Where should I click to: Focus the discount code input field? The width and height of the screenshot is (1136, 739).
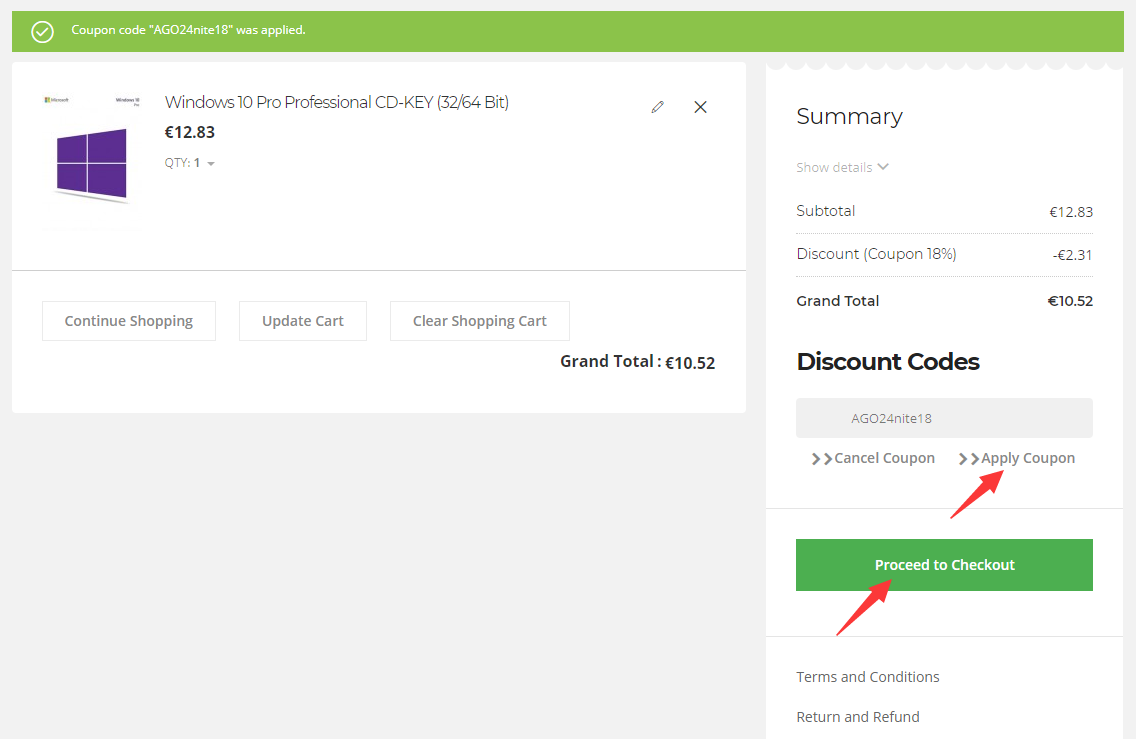coord(944,418)
